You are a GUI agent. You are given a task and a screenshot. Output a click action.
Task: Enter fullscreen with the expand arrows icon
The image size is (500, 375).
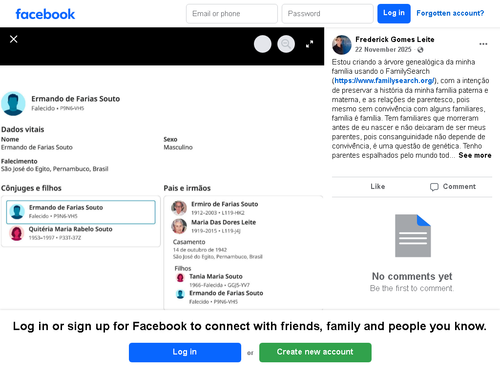310,44
